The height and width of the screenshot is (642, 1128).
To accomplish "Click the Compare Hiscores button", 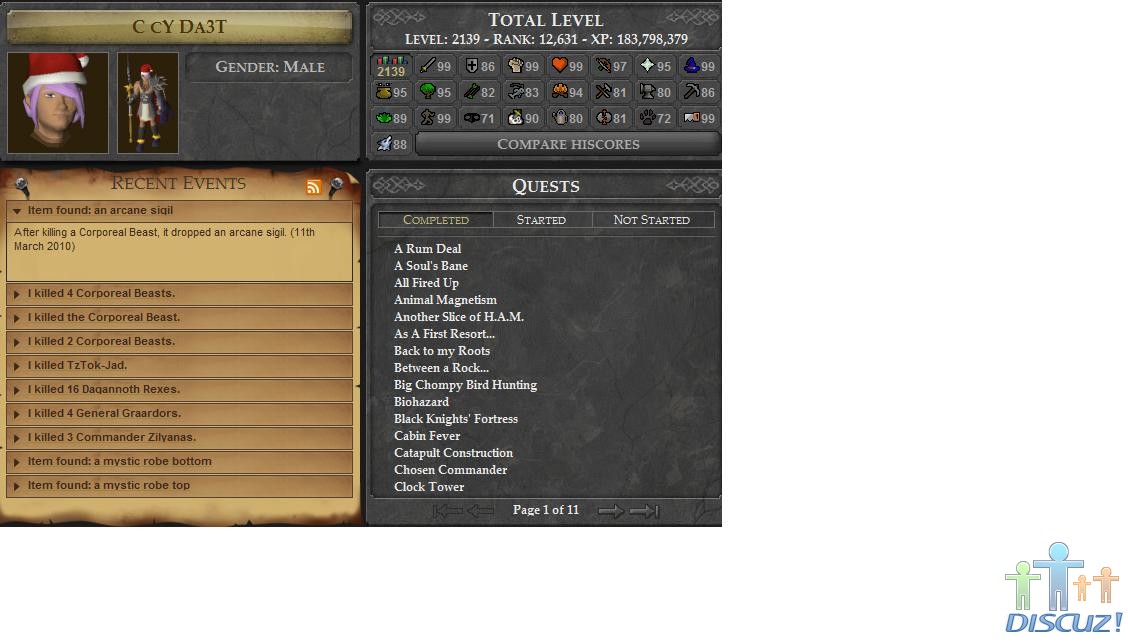I will click(x=568, y=145).
